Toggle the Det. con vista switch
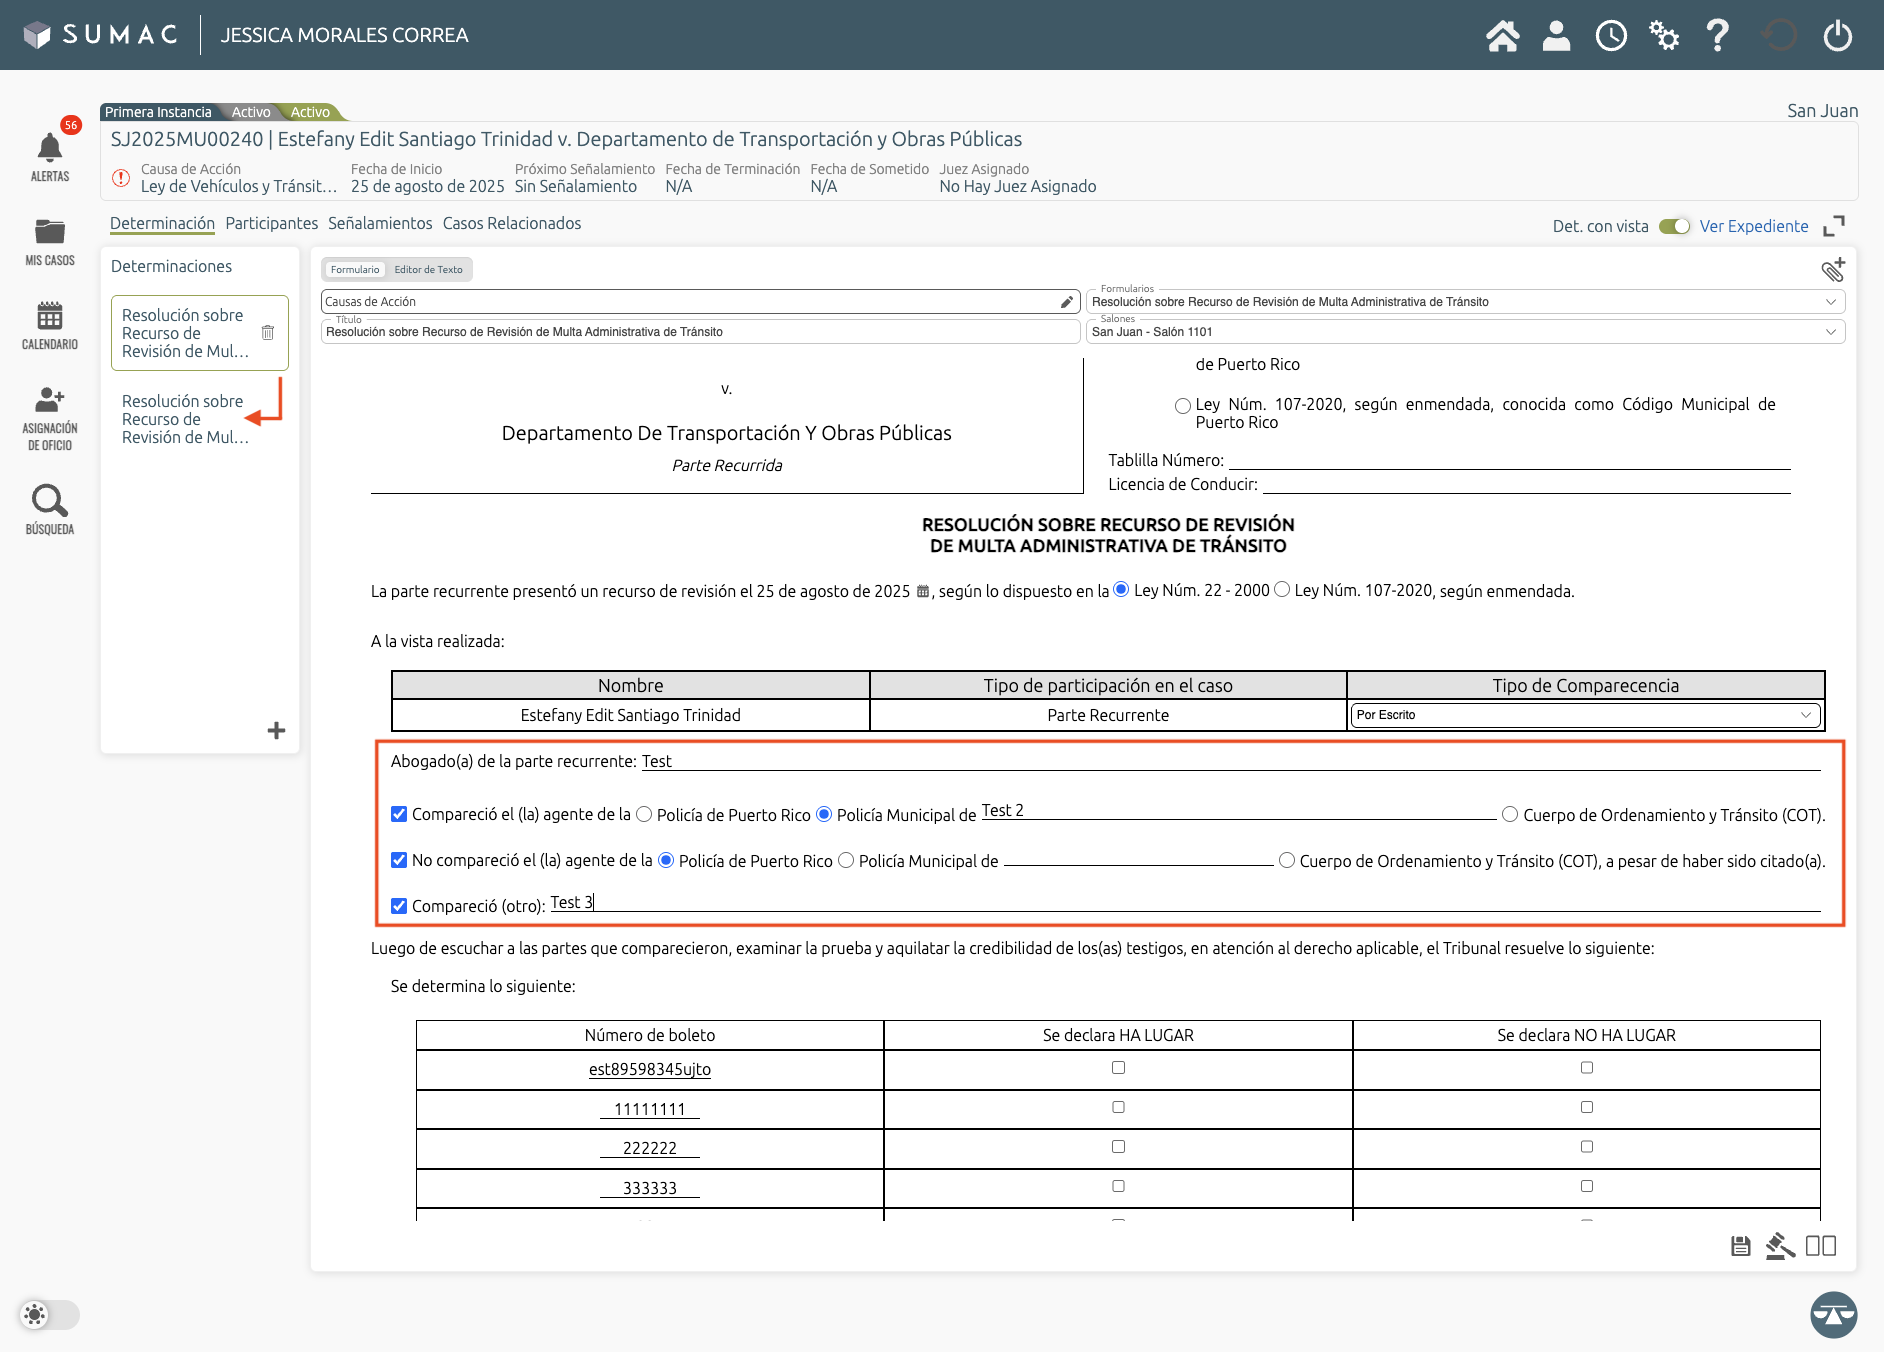Image resolution: width=1884 pixels, height=1352 pixels. click(1674, 226)
